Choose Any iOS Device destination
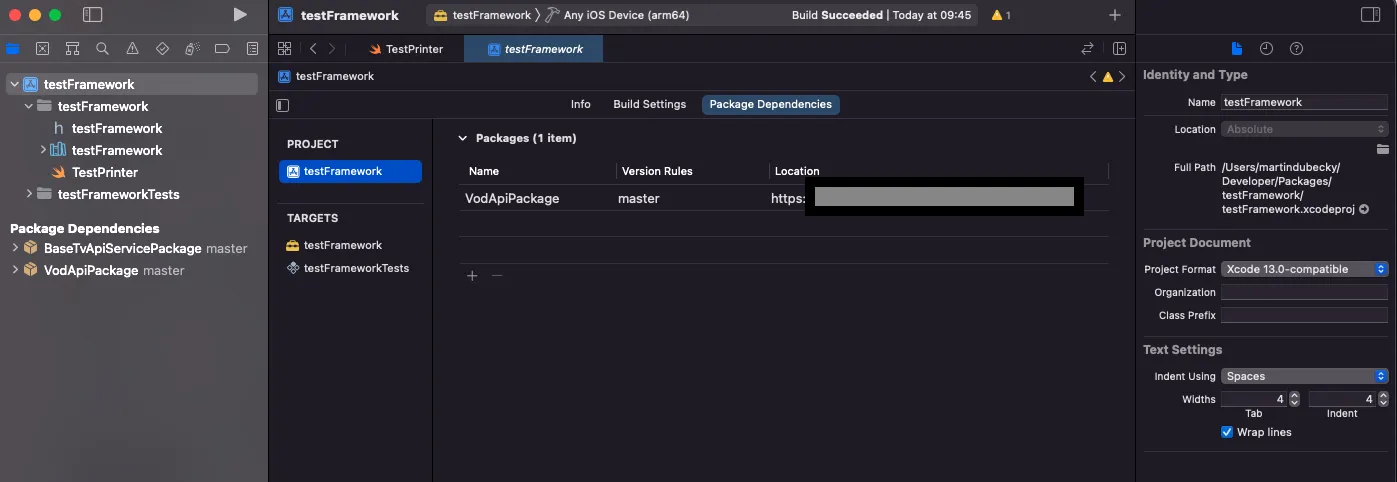 tap(617, 15)
